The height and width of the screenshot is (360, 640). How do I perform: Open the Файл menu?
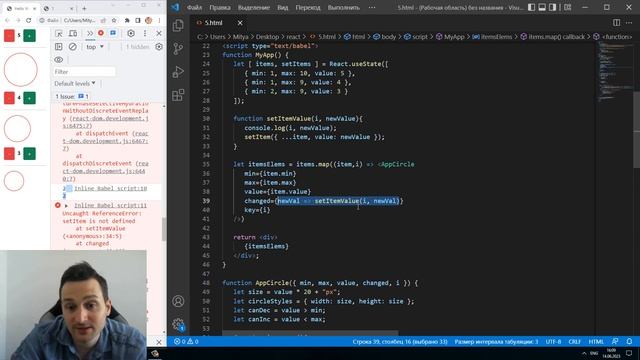195,7
